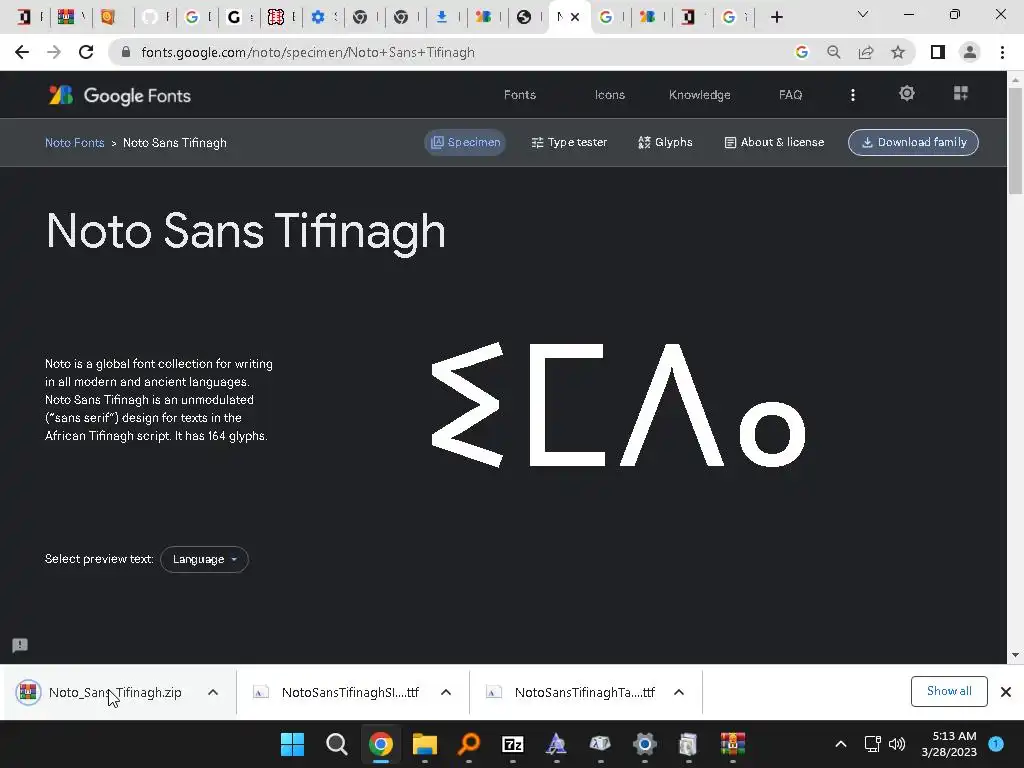View site information via the lock icon

(x=126, y=52)
